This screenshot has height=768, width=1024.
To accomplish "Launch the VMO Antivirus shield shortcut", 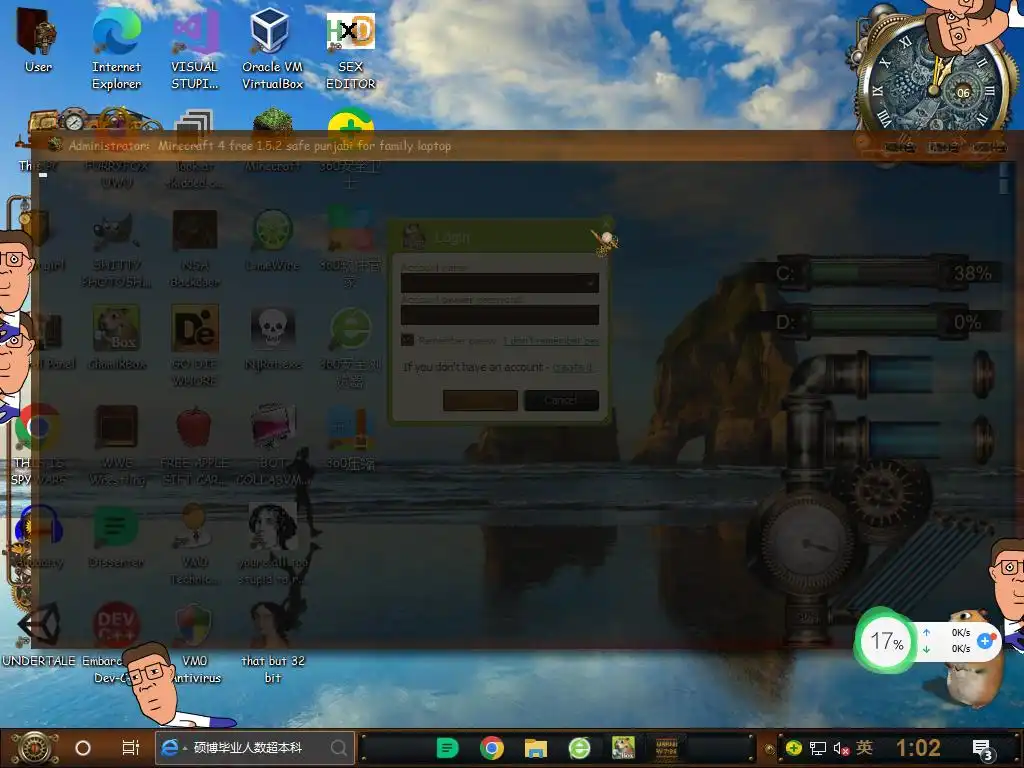I will coord(195,643).
